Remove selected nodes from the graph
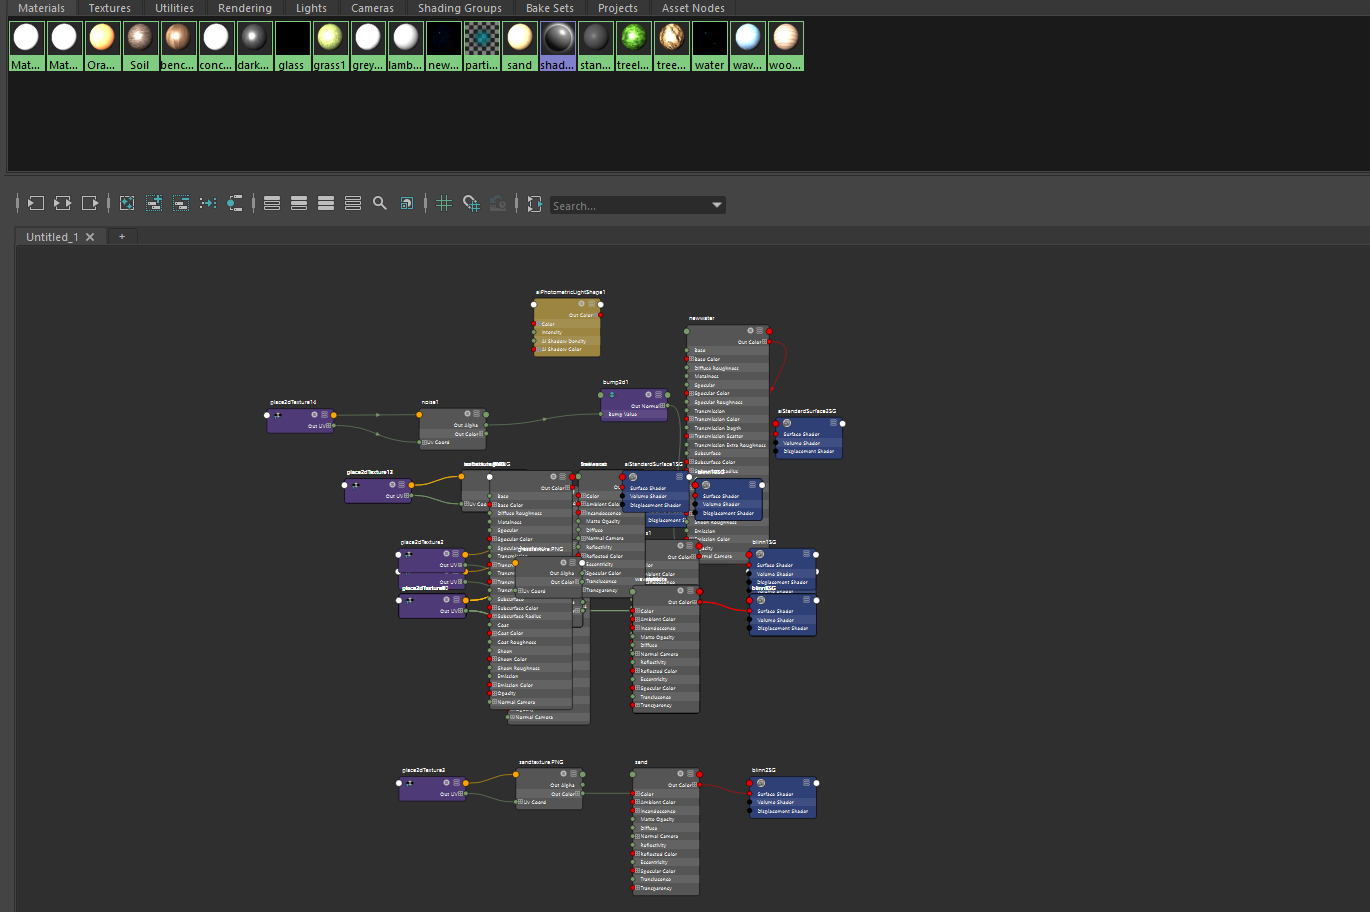Image resolution: width=1370 pixels, height=912 pixels. tap(181, 203)
